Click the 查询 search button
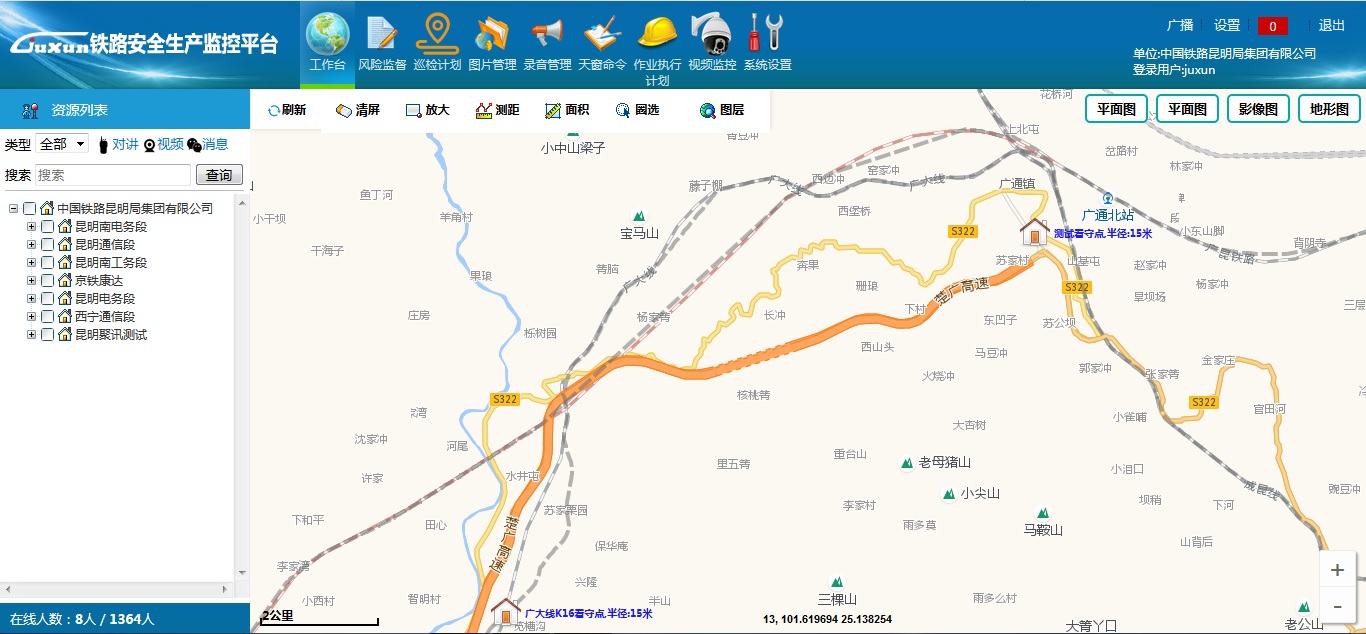This screenshot has width=1366, height=634. (x=219, y=175)
